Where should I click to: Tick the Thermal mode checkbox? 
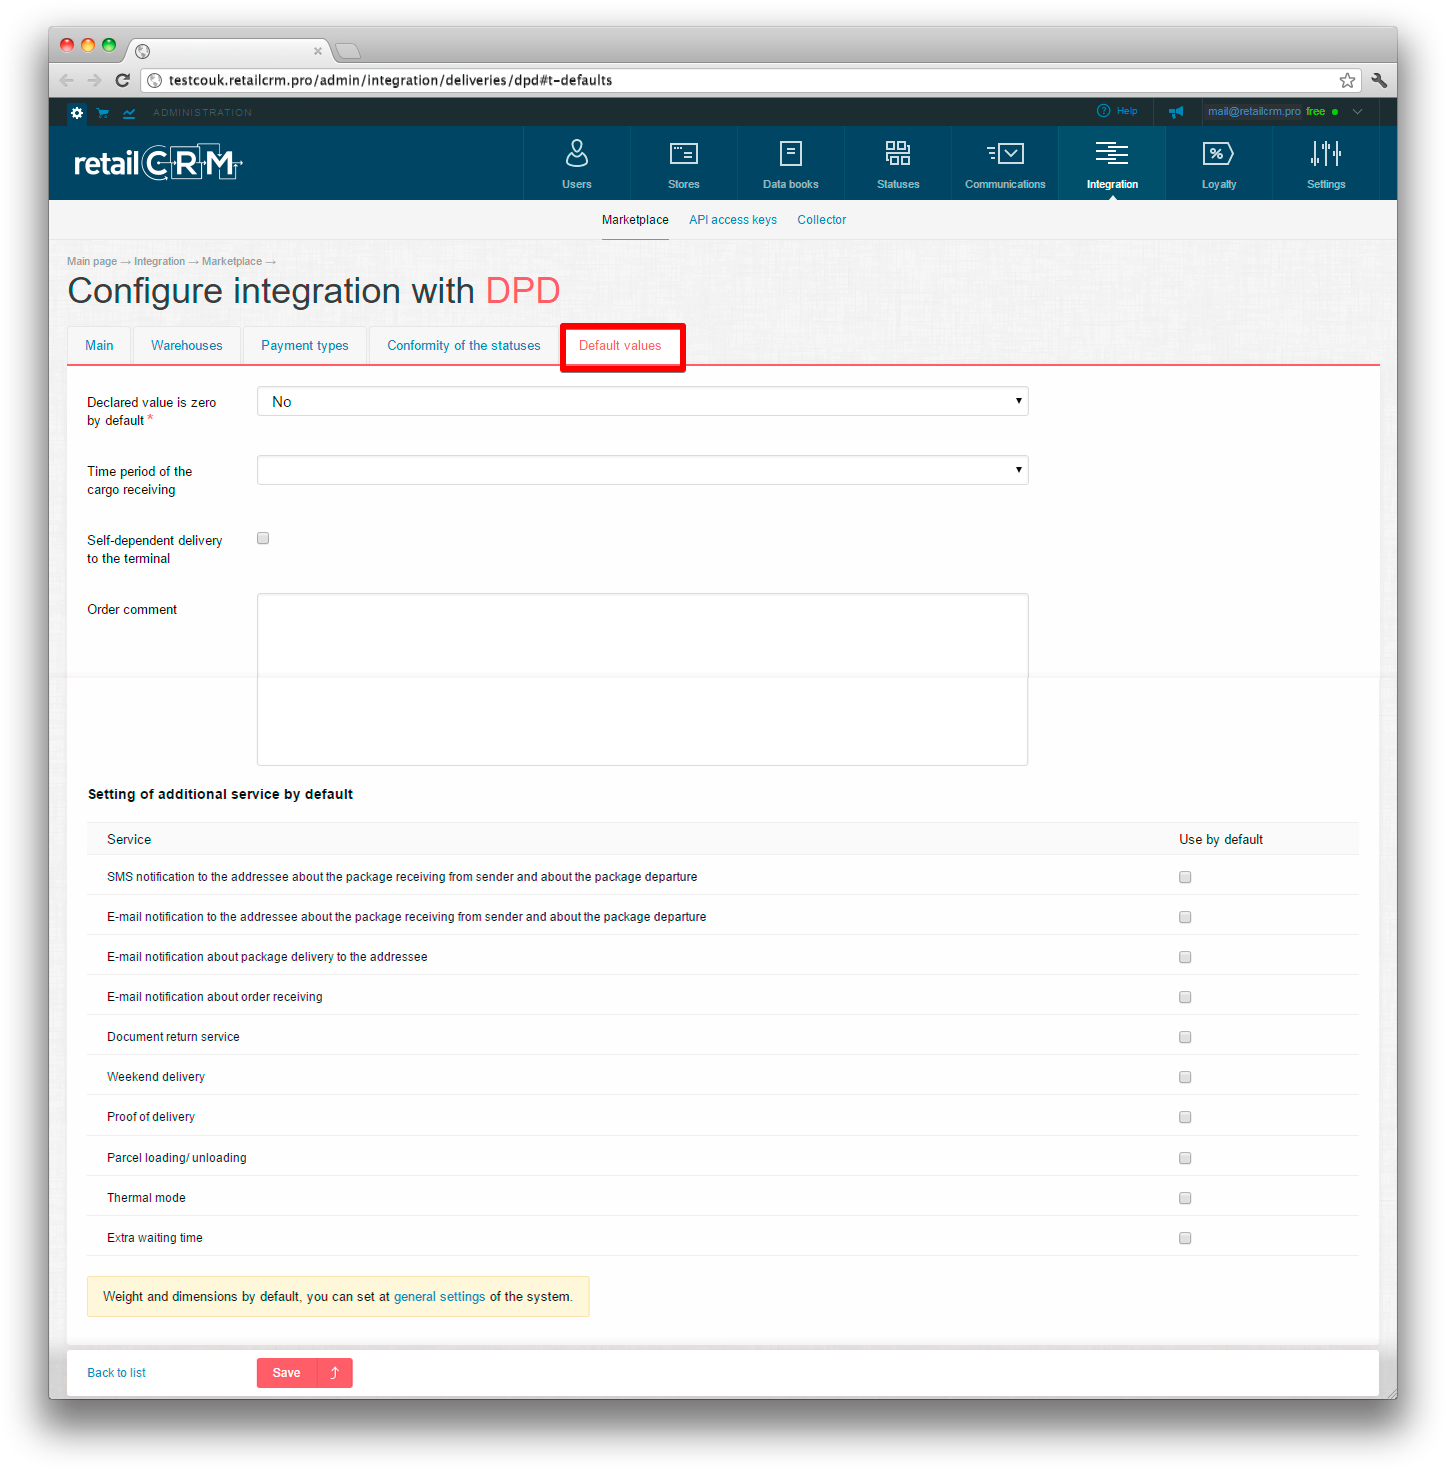(x=1185, y=1198)
